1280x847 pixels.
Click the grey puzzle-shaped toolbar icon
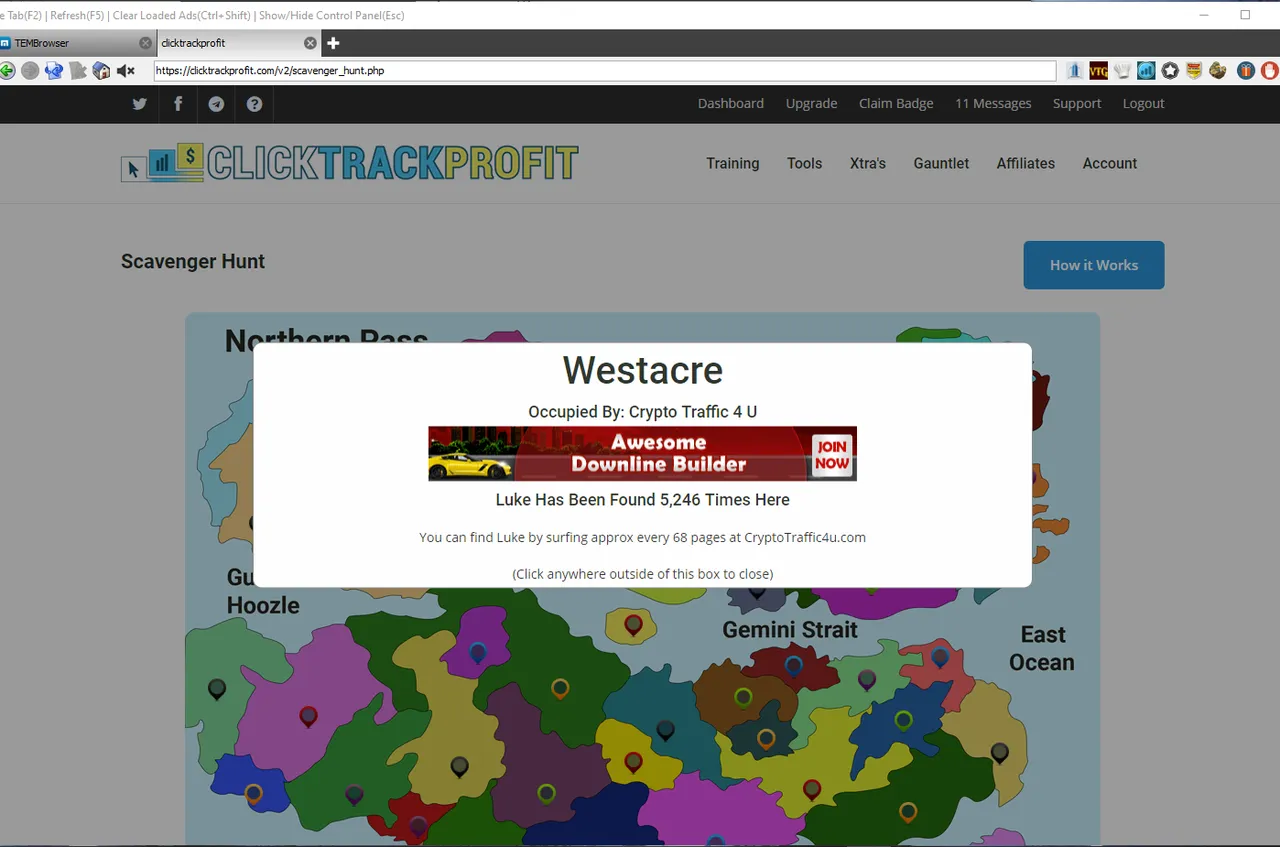(78, 71)
